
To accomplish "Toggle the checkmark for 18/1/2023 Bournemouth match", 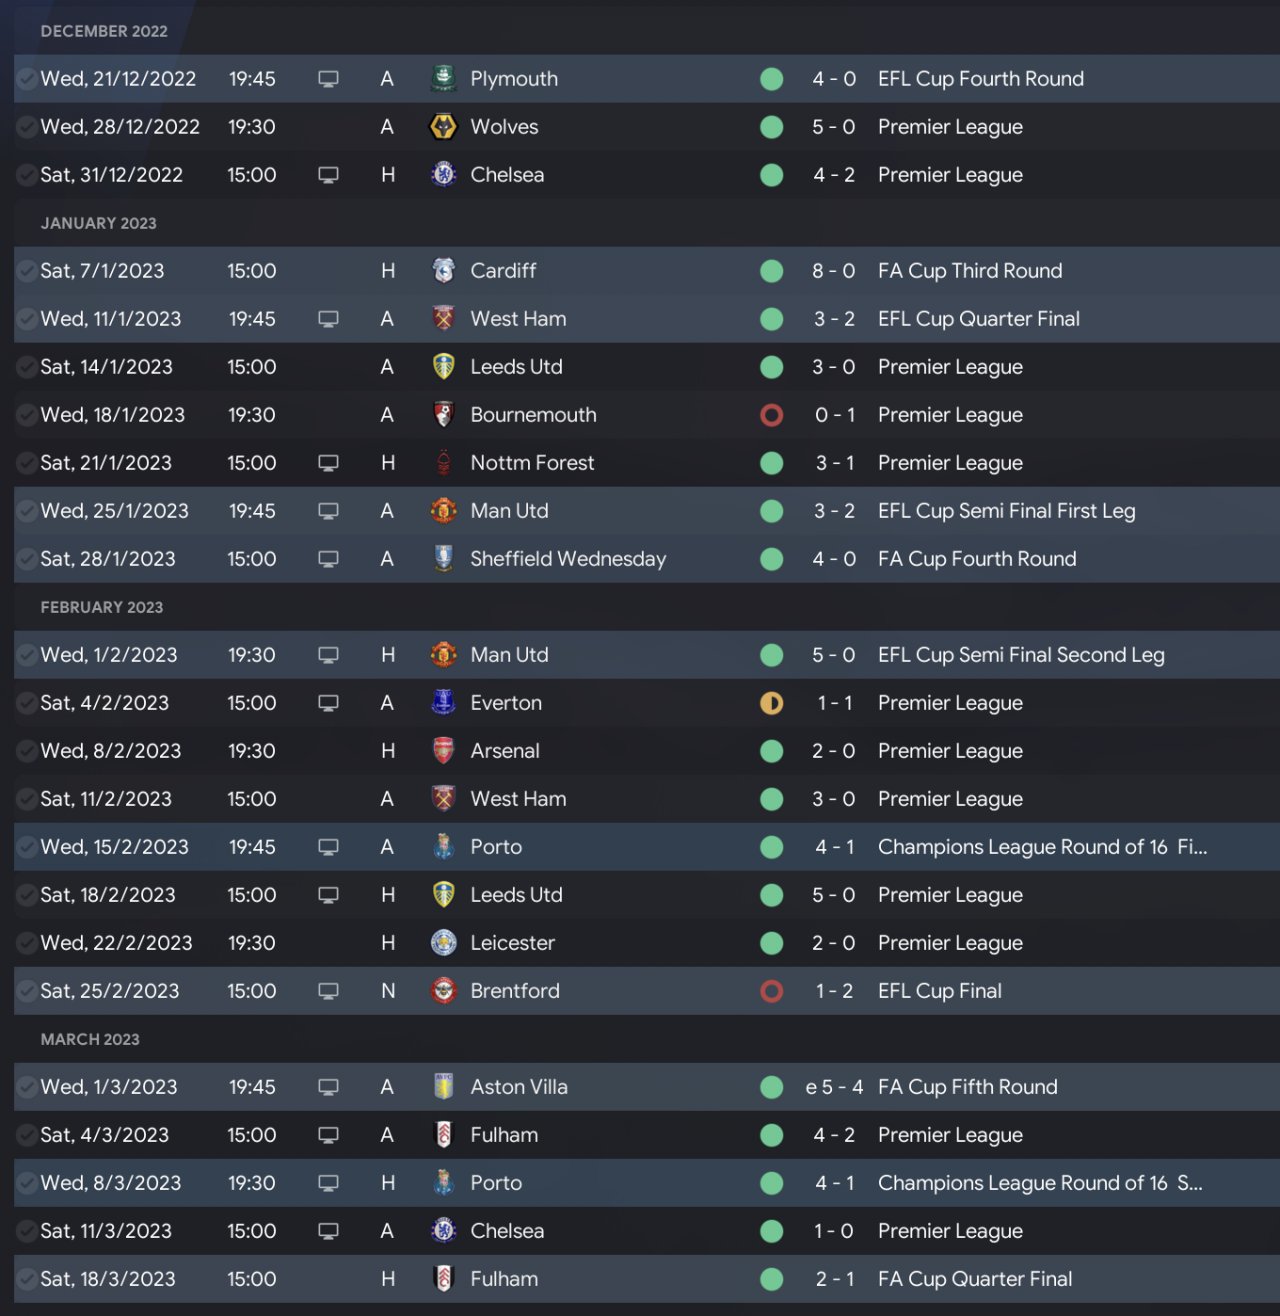I will coord(27,415).
